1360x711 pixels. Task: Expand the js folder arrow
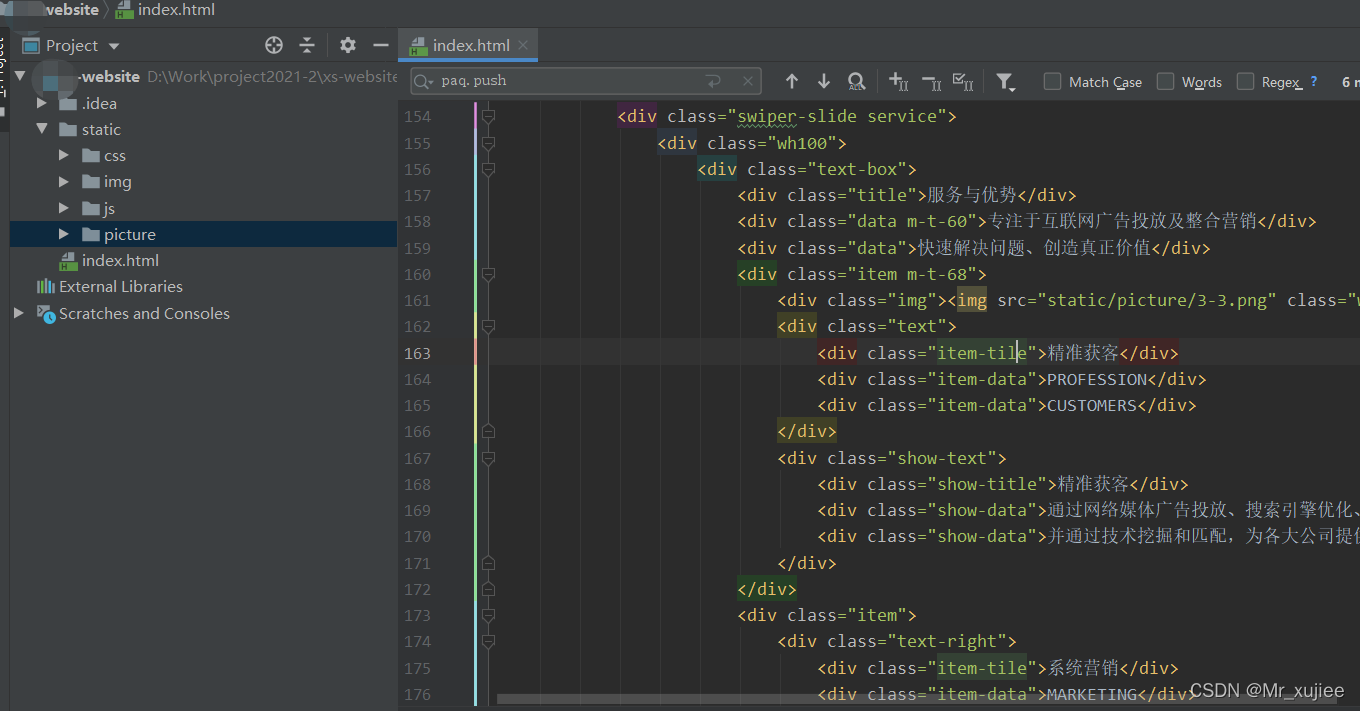point(64,208)
